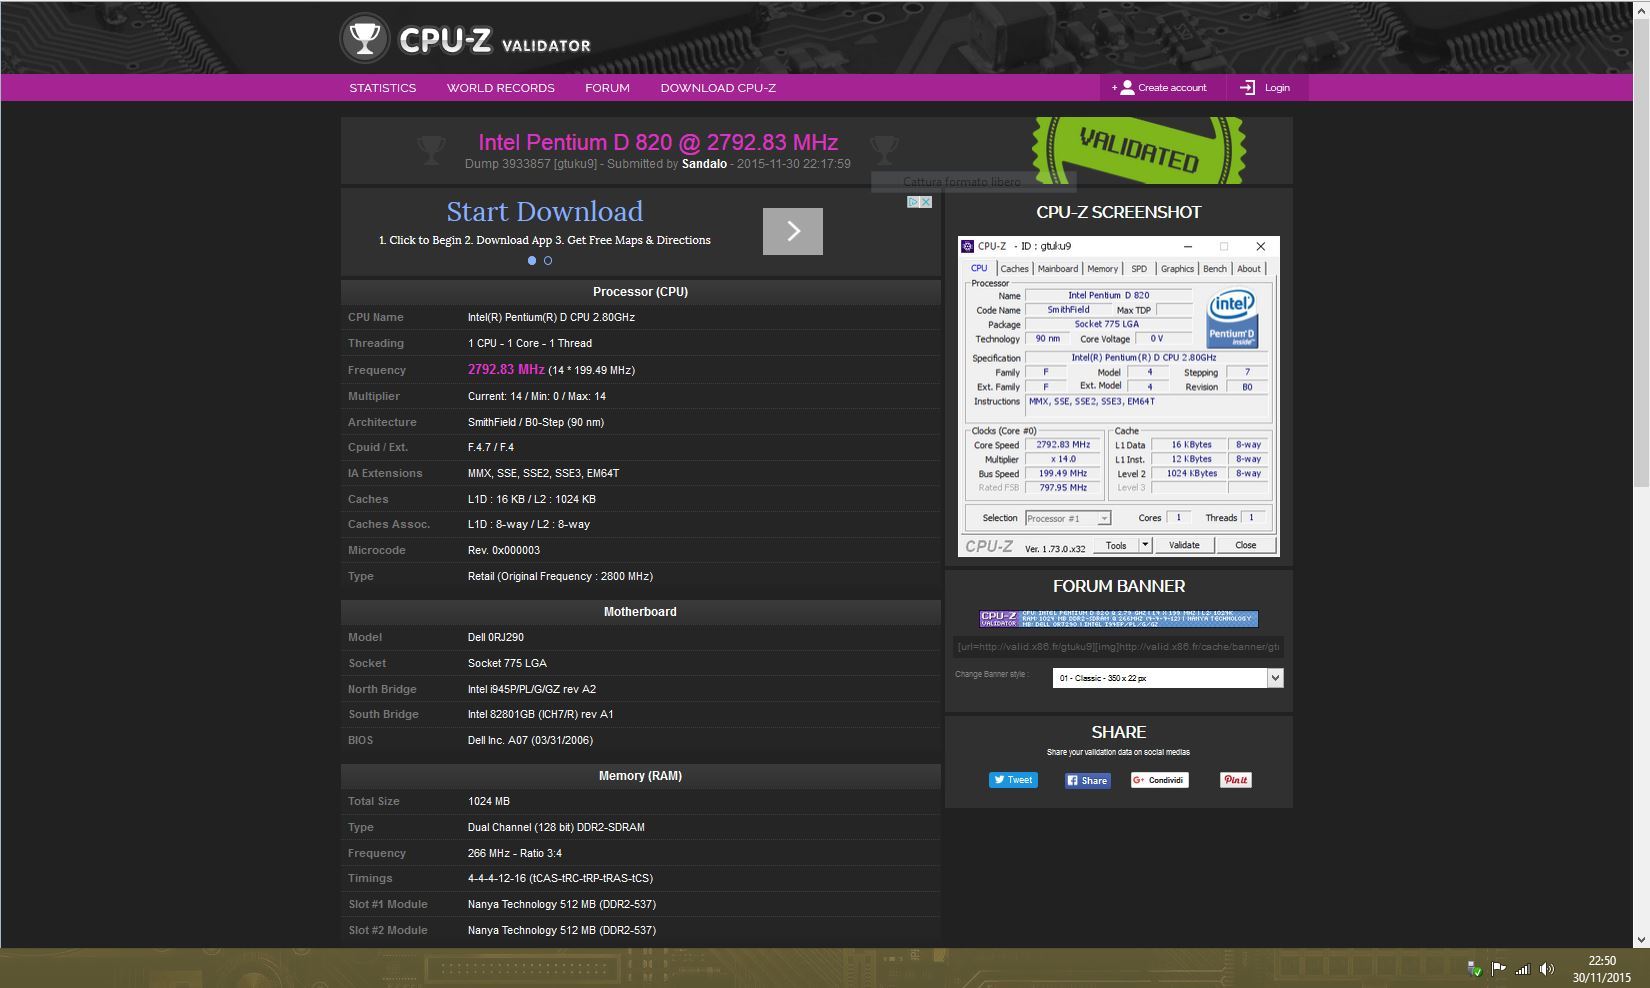Click the taskbar clock showing 22:50

coord(1601,968)
